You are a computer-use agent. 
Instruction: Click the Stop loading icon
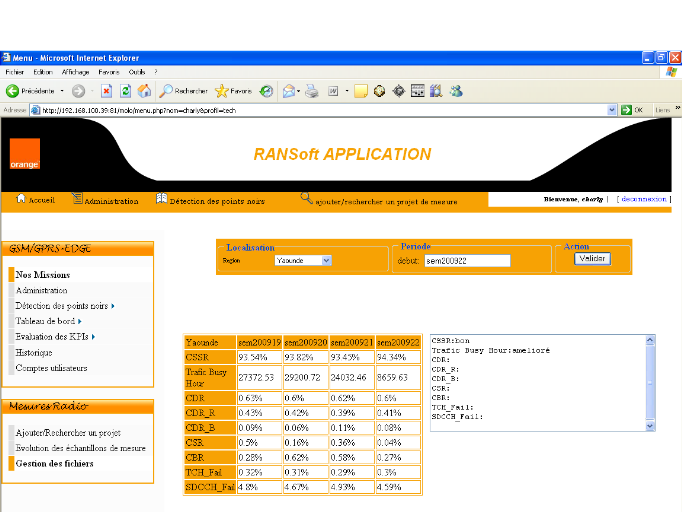tap(106, 91)
